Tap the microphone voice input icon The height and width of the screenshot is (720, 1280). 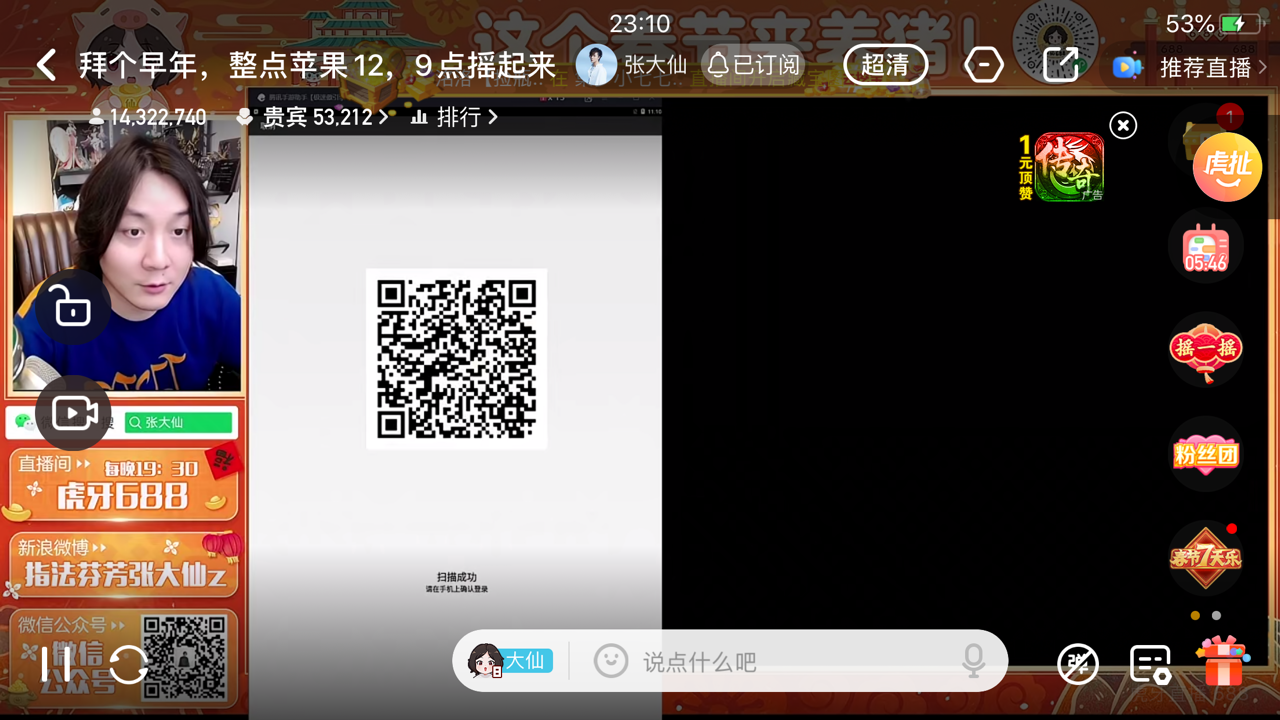point(973,661)
